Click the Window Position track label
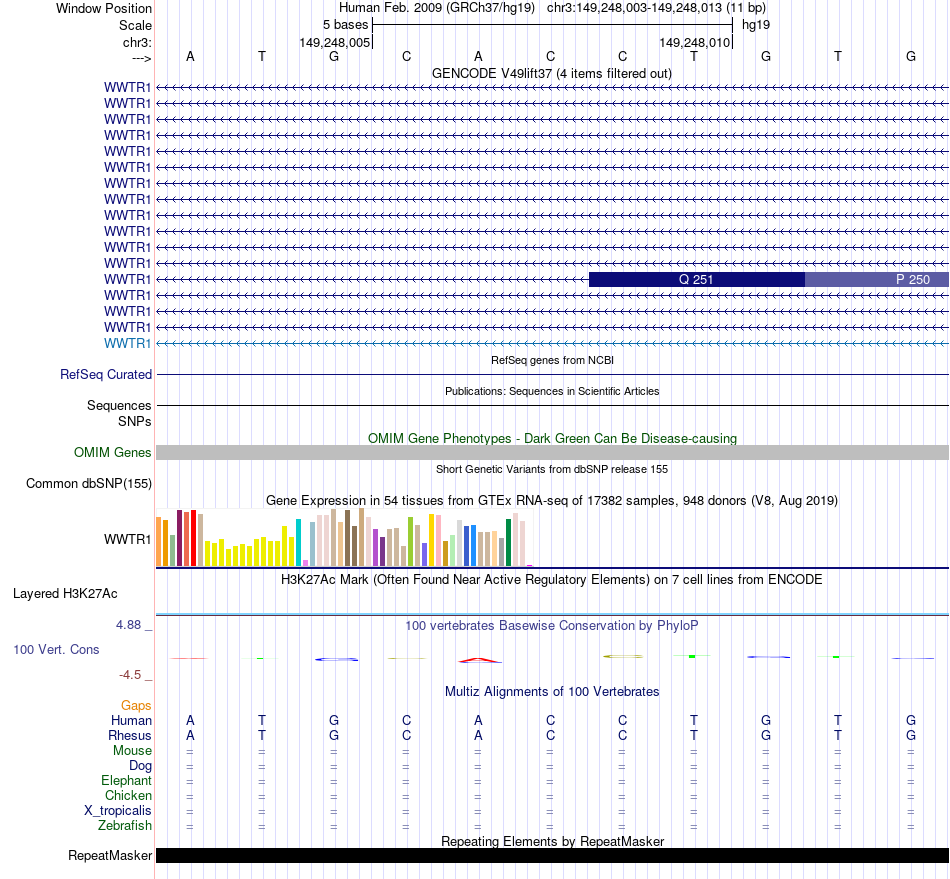The height and width of the screenshot is (879, 950). tap(104, 8)
